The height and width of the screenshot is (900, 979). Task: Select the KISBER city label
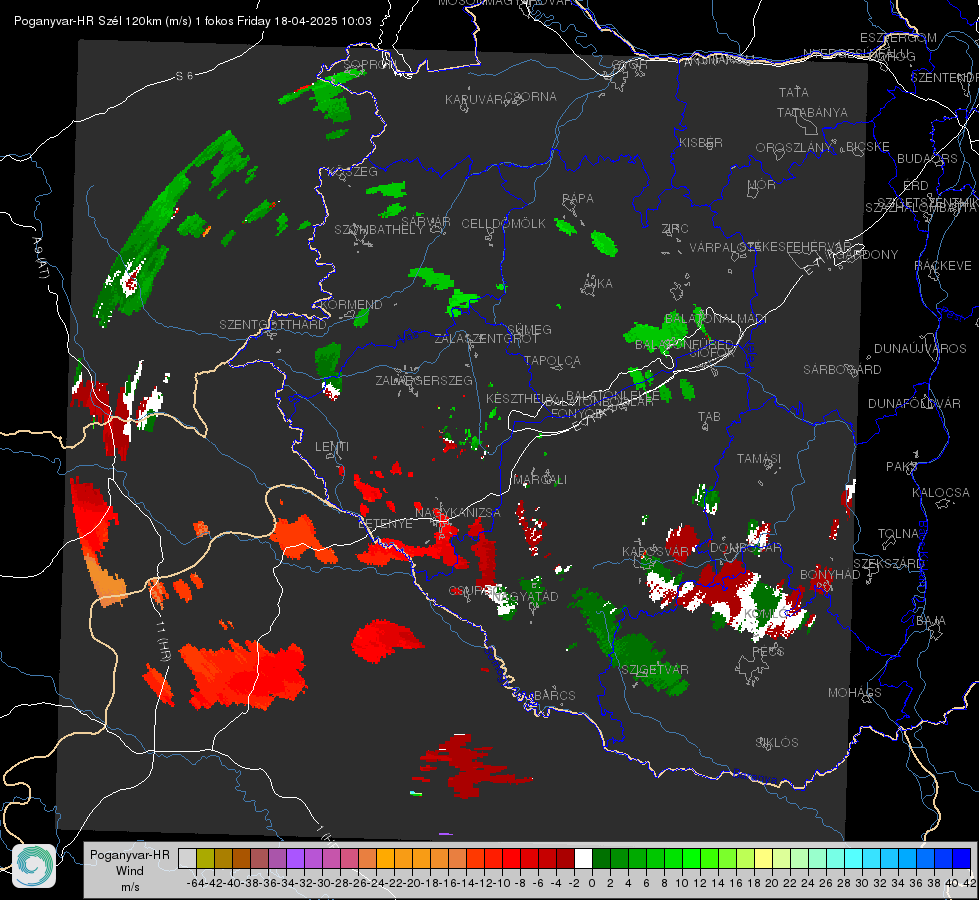tap(701, 142)
